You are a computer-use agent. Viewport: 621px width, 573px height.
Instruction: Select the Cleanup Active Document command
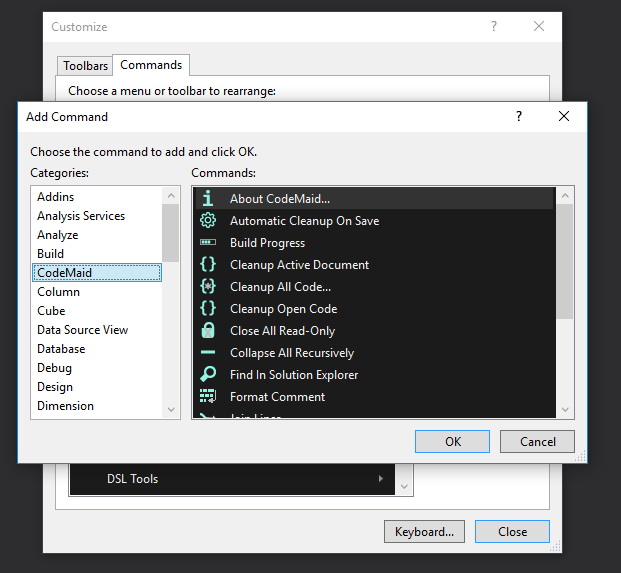click(374, 265)
